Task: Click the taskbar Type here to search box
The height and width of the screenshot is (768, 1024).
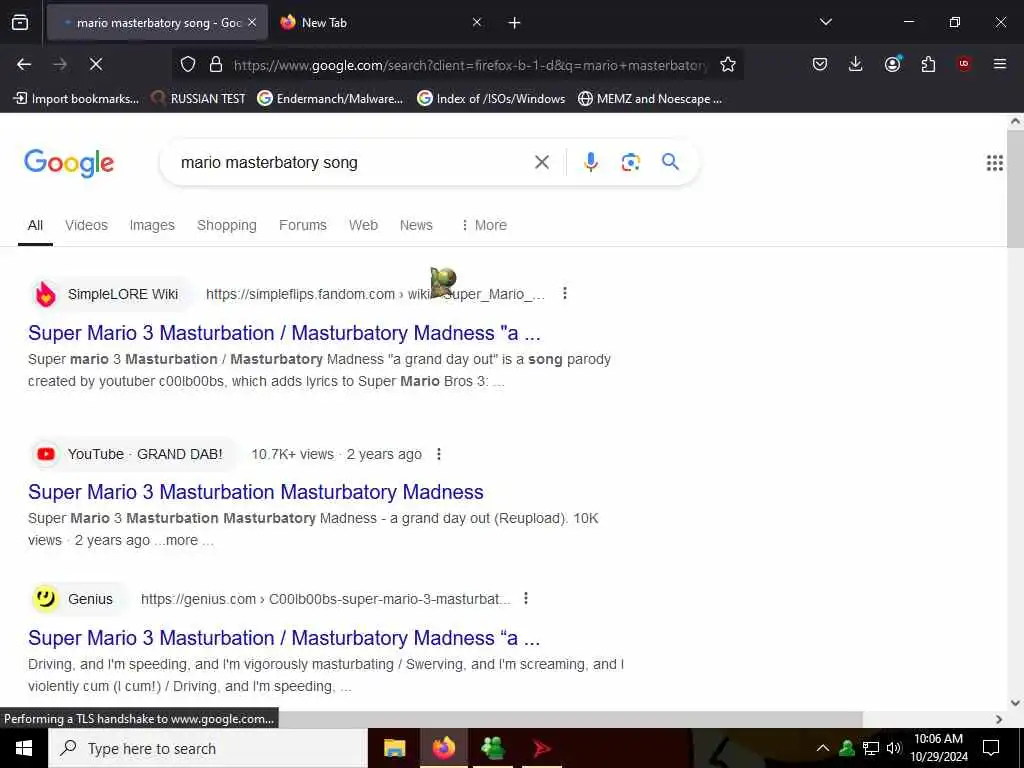Action: (208, 748)
